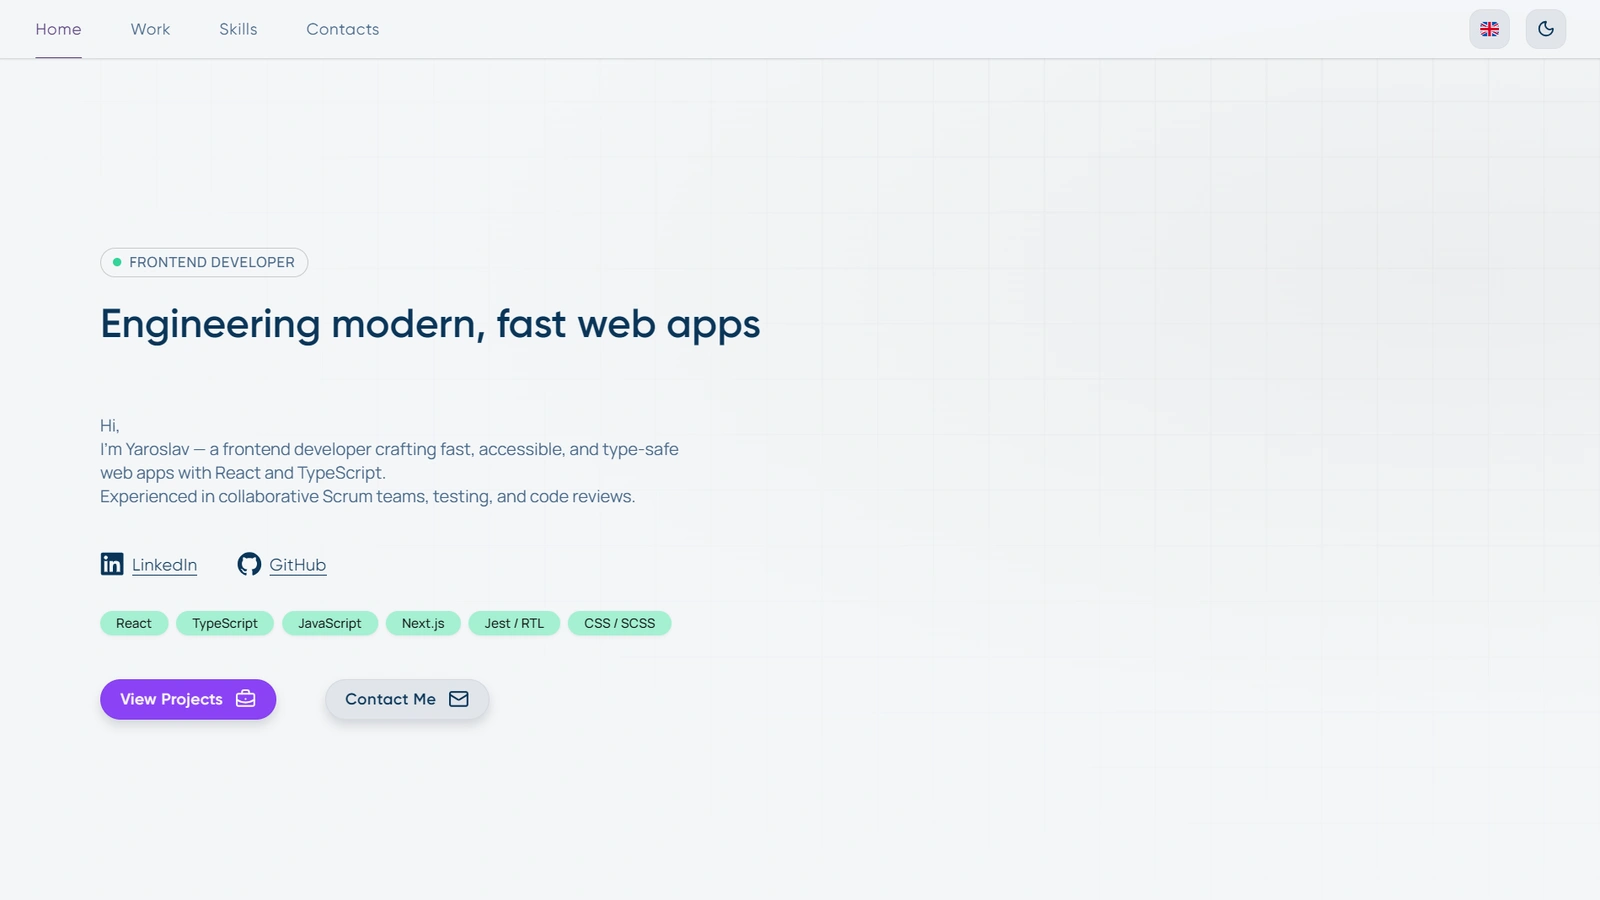Open the Skills nav item
The image size is (1600, 900).
click(x=238, y=29)
